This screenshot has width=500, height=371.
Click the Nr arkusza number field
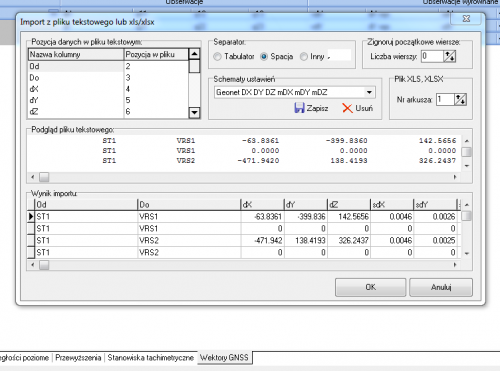tap(445, 99)
